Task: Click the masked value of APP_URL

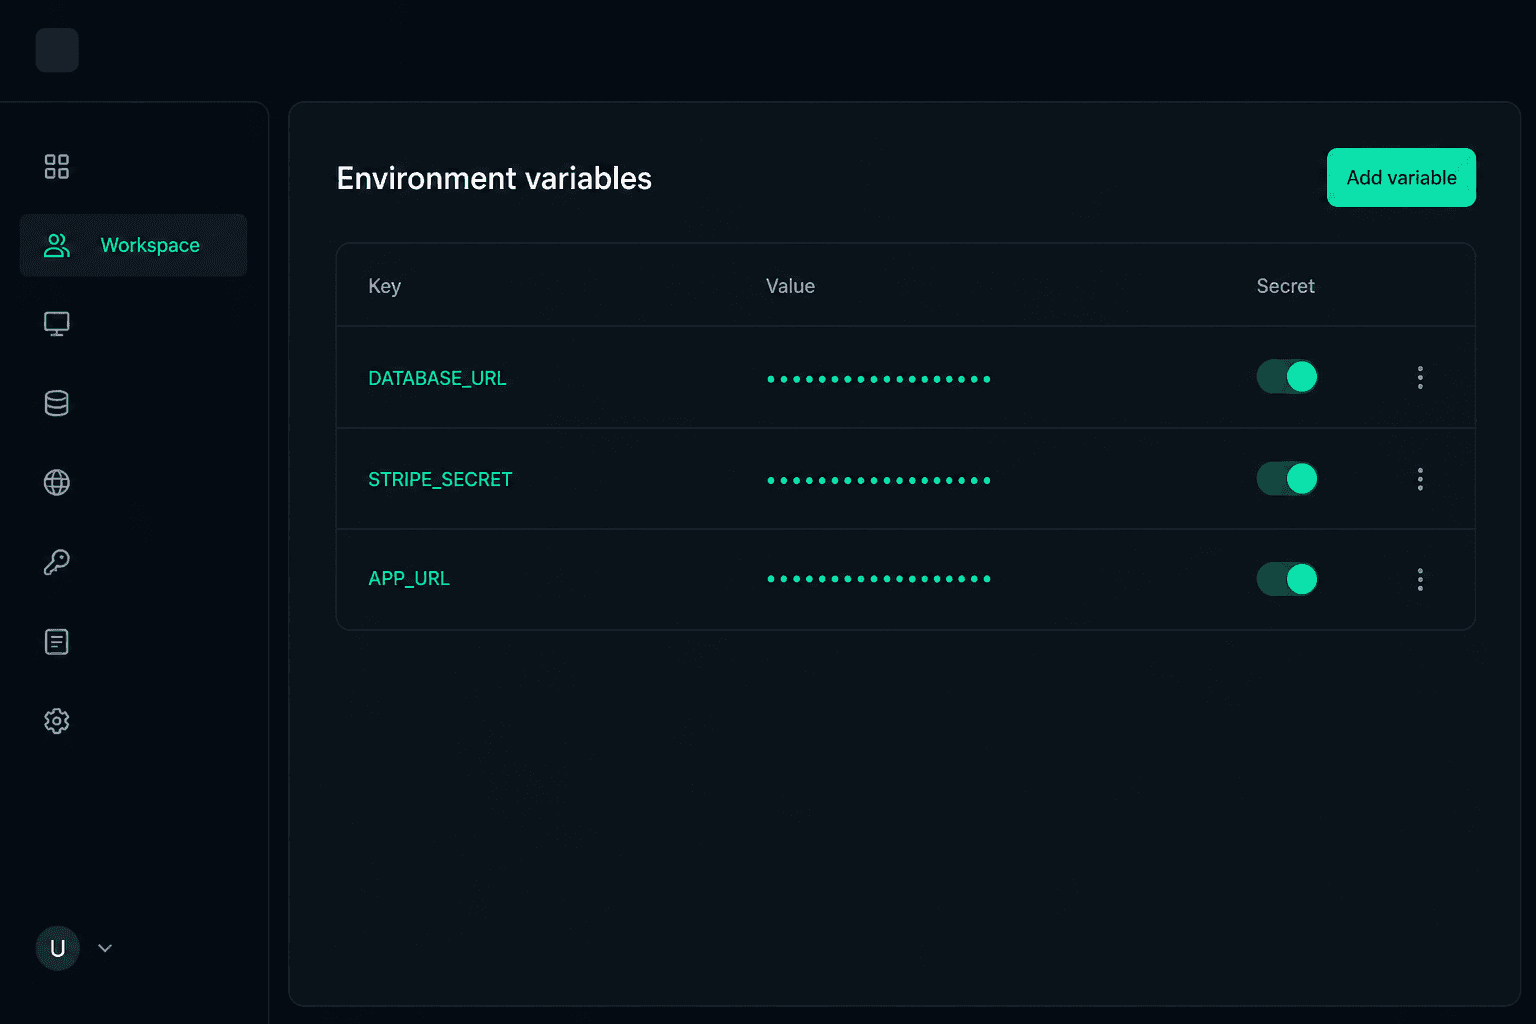Action: (879, 579)
